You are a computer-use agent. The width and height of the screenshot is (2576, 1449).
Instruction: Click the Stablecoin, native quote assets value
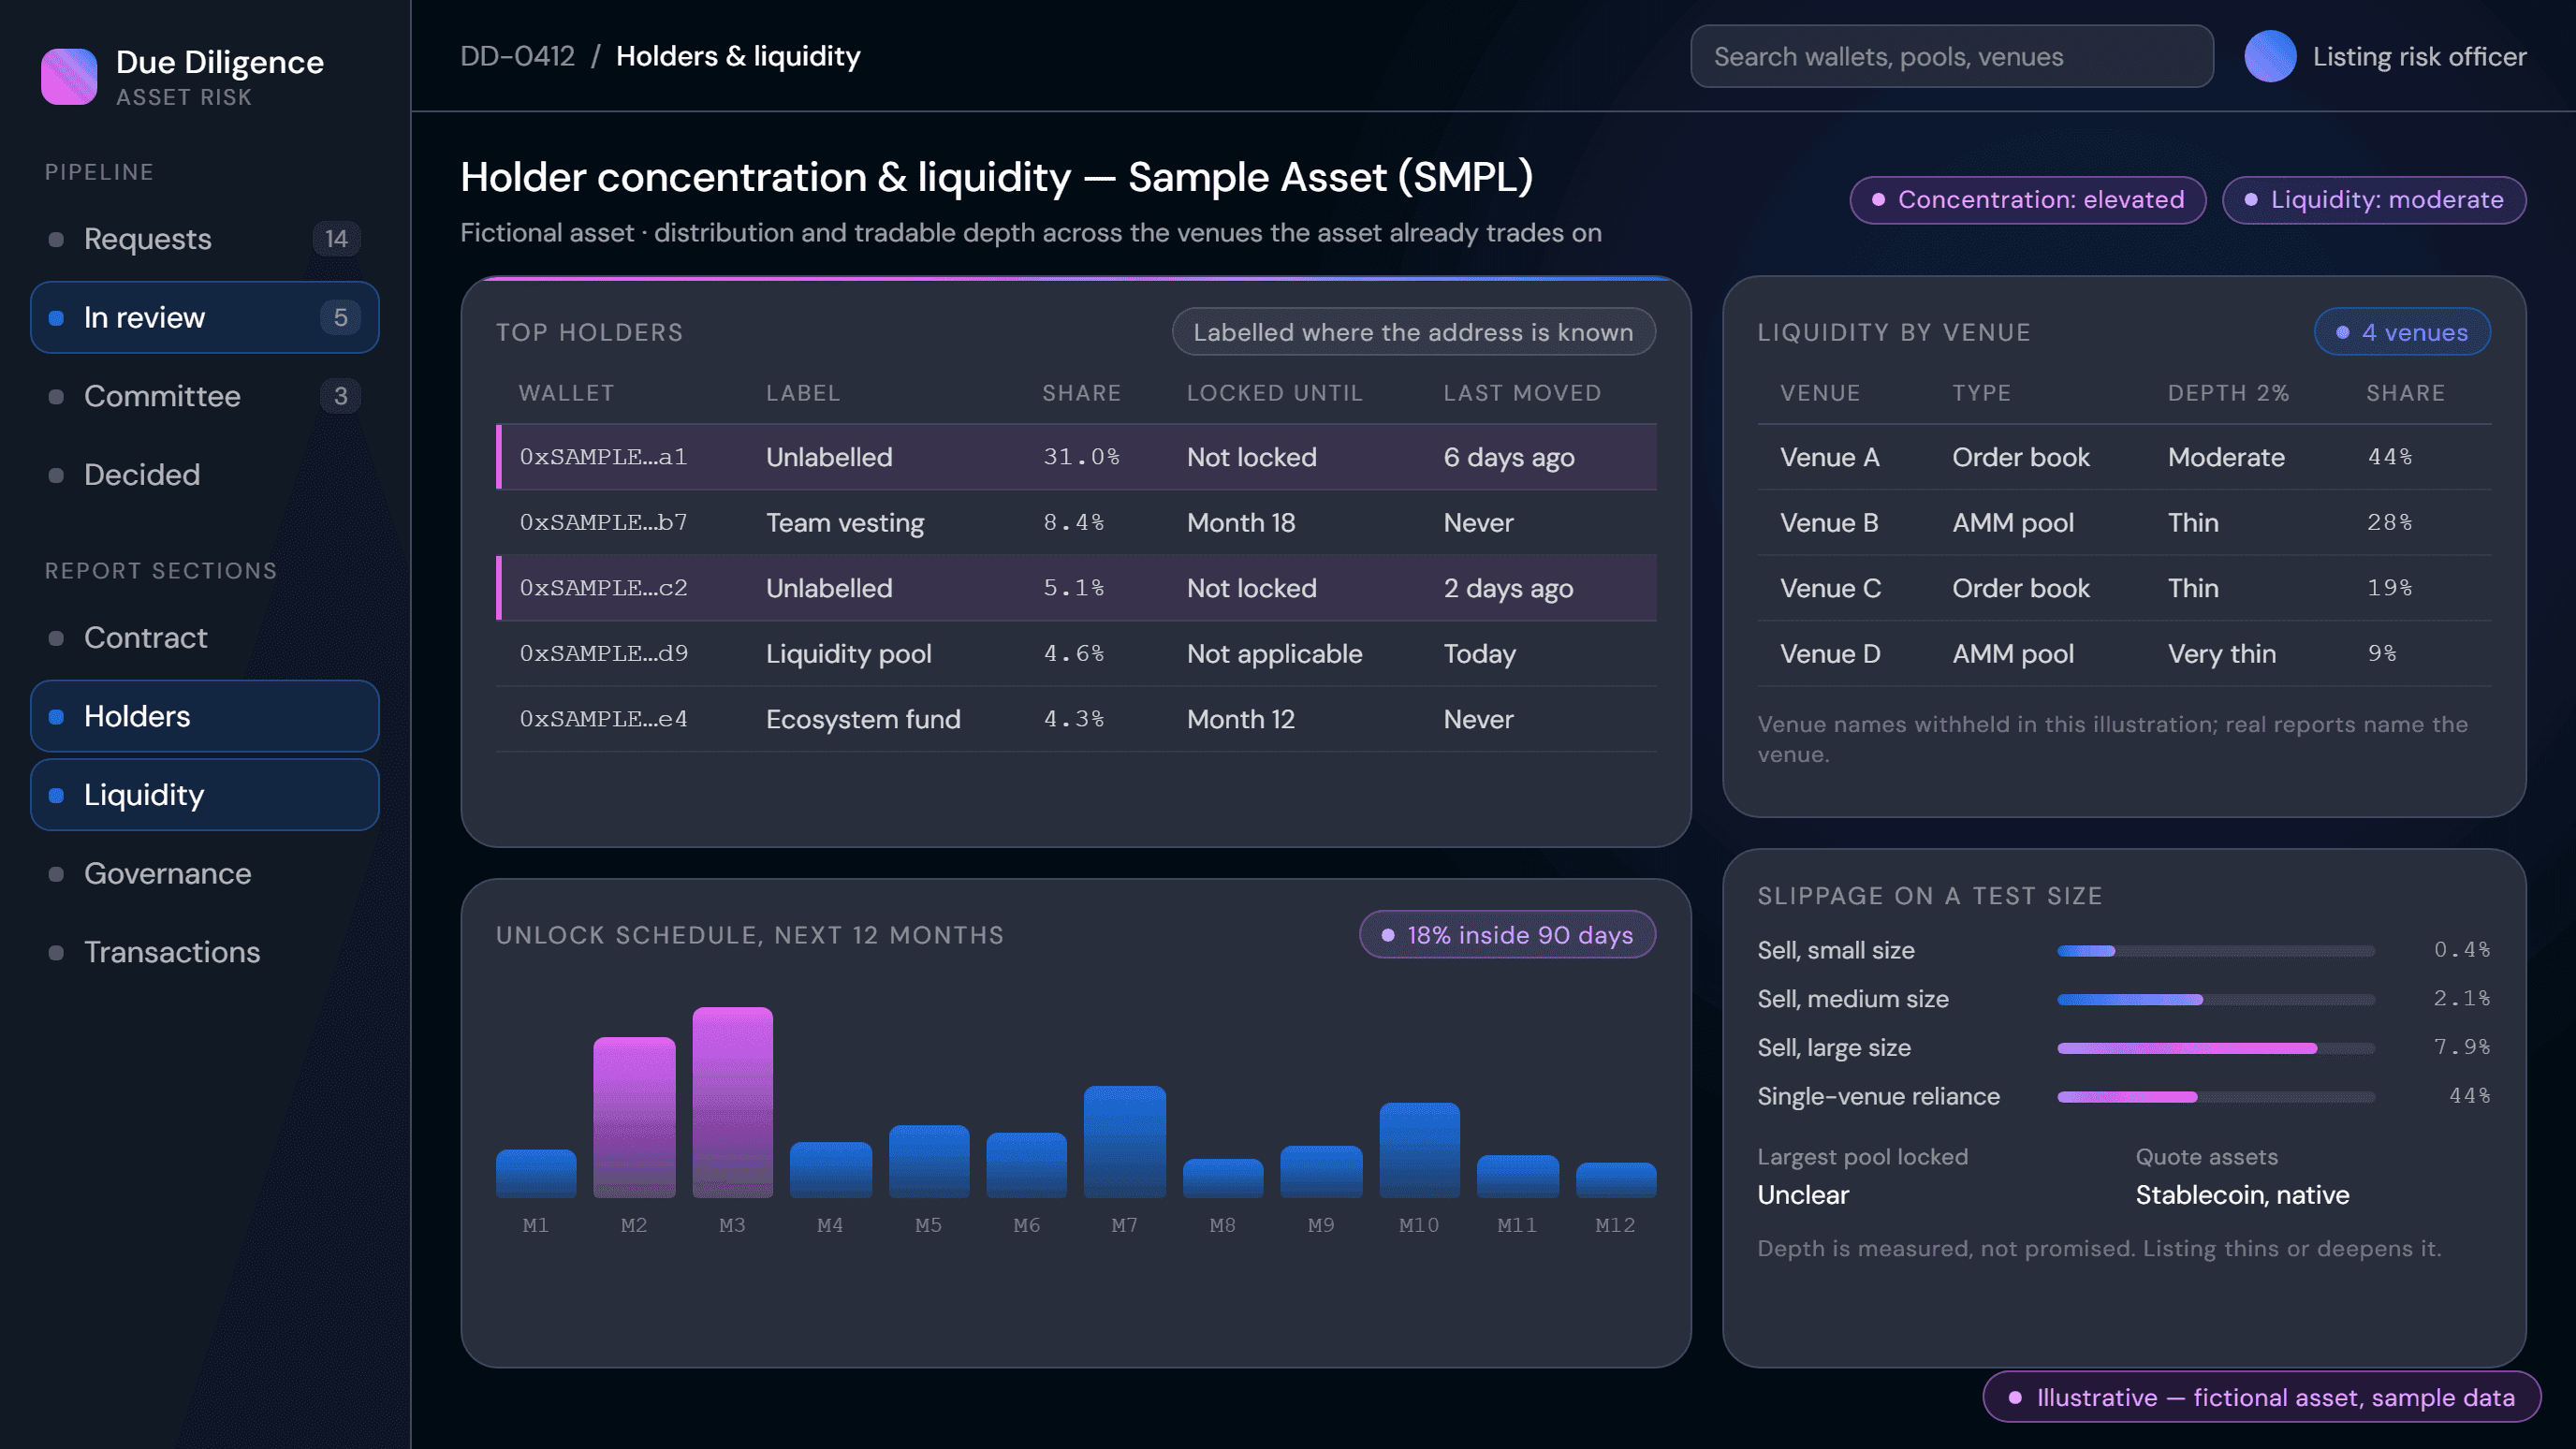(2242, 1195)
